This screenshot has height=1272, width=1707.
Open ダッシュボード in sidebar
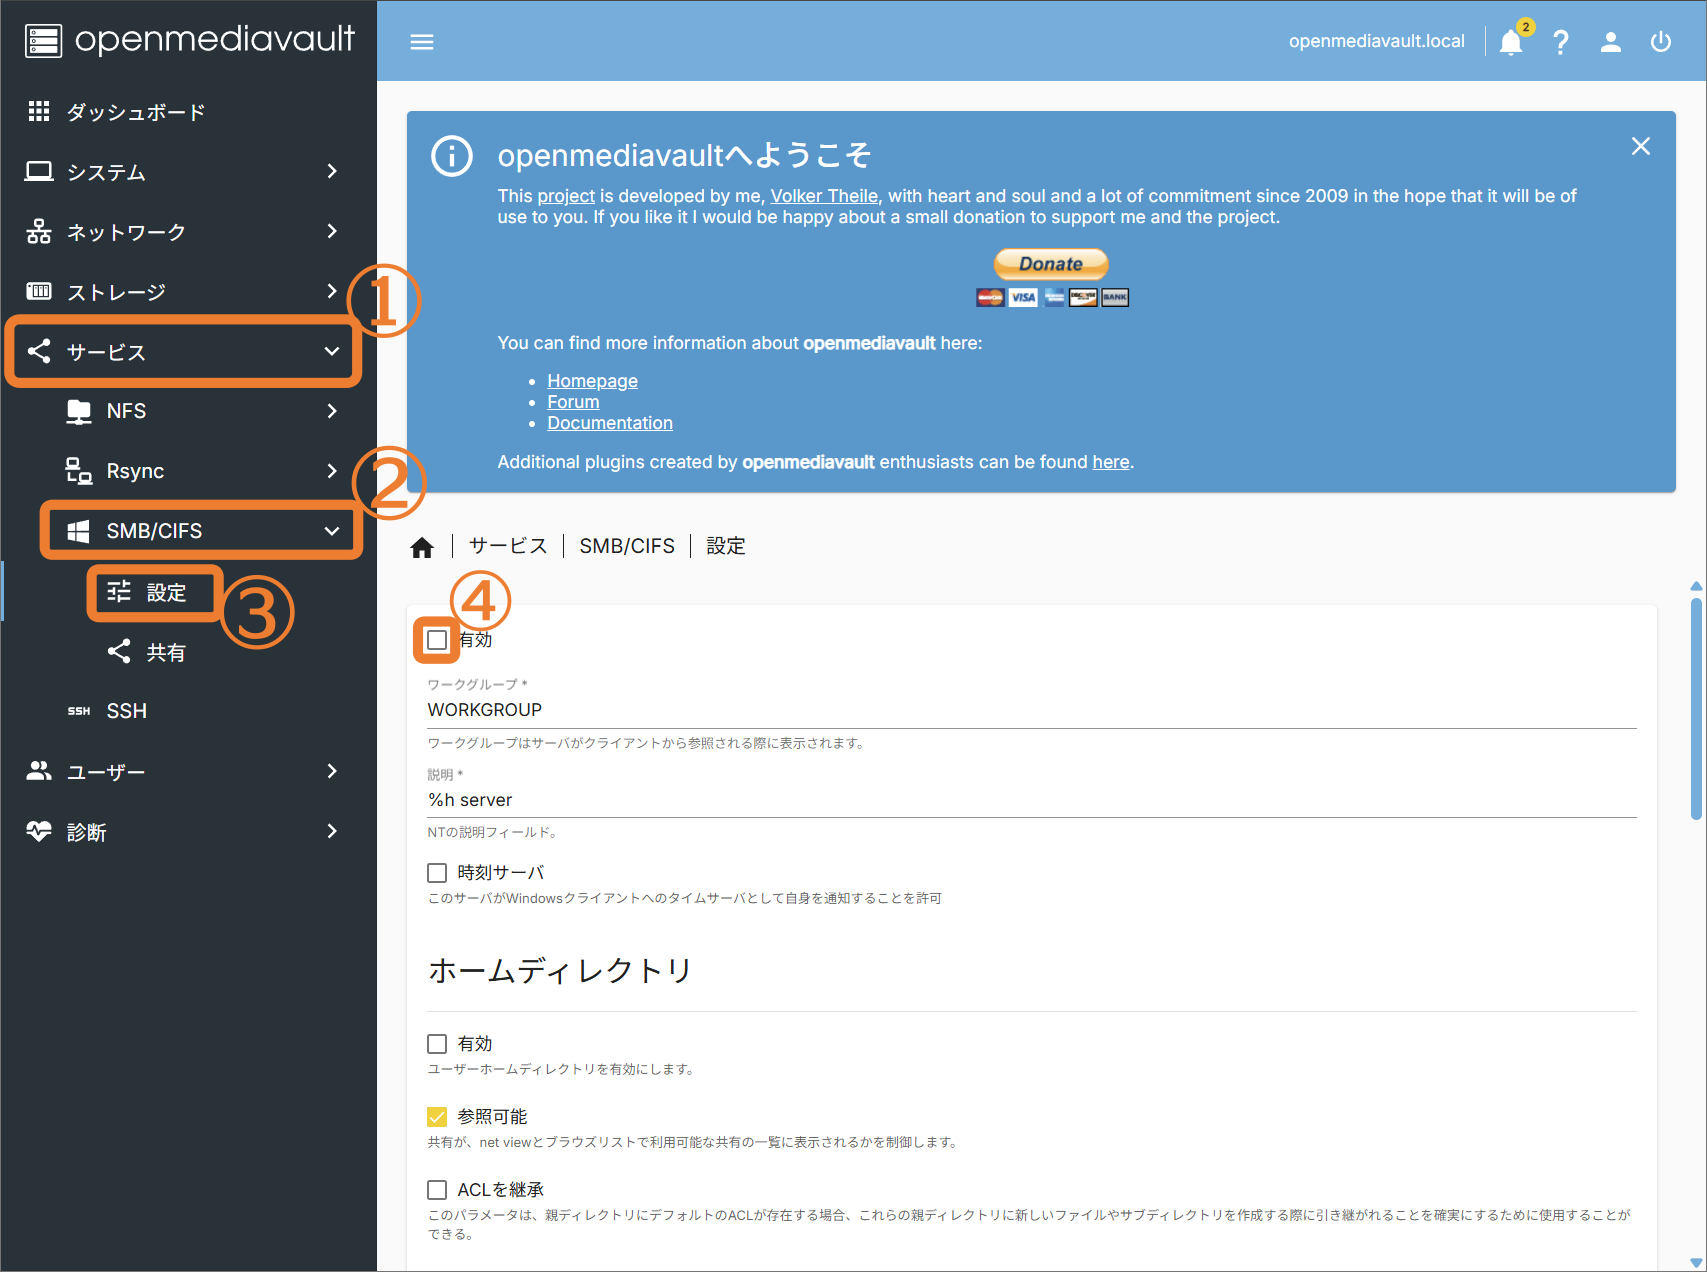pyautogui.click(x=188, y=111)
